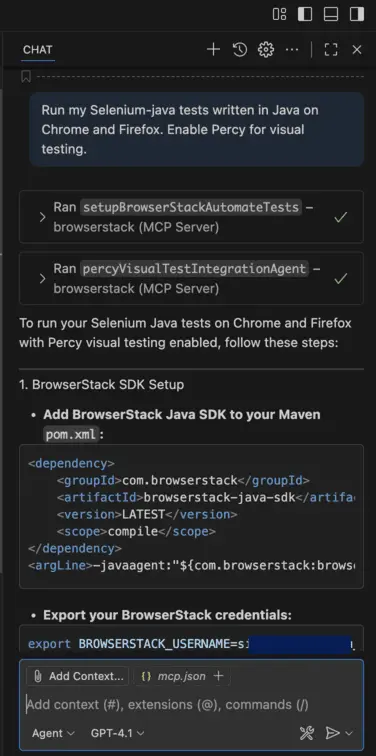Add mcp.json with the plus icon
This screenshot has height=756, width=376.
click(x=218, y=676)
